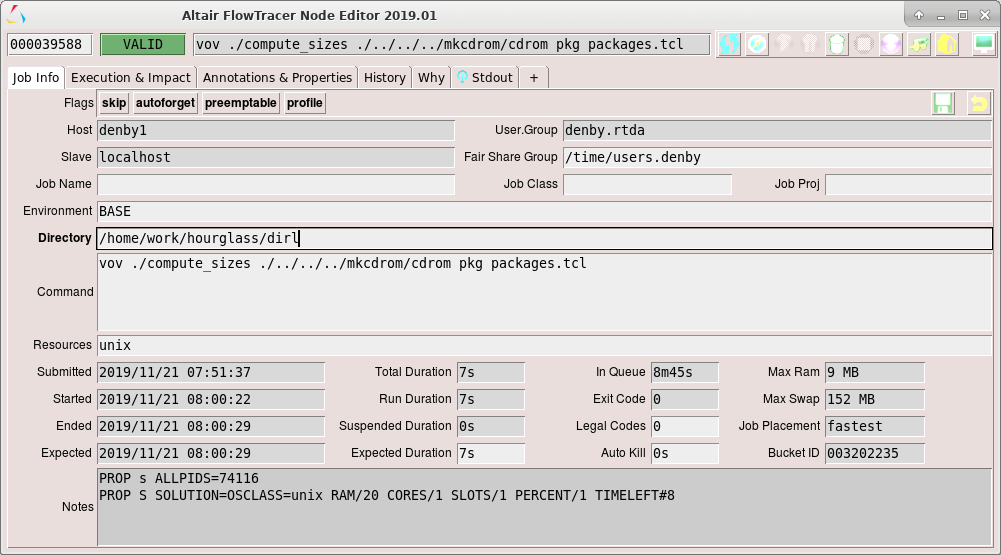
Task: Click the Ended timestamp field
Action: click(211, 426)
